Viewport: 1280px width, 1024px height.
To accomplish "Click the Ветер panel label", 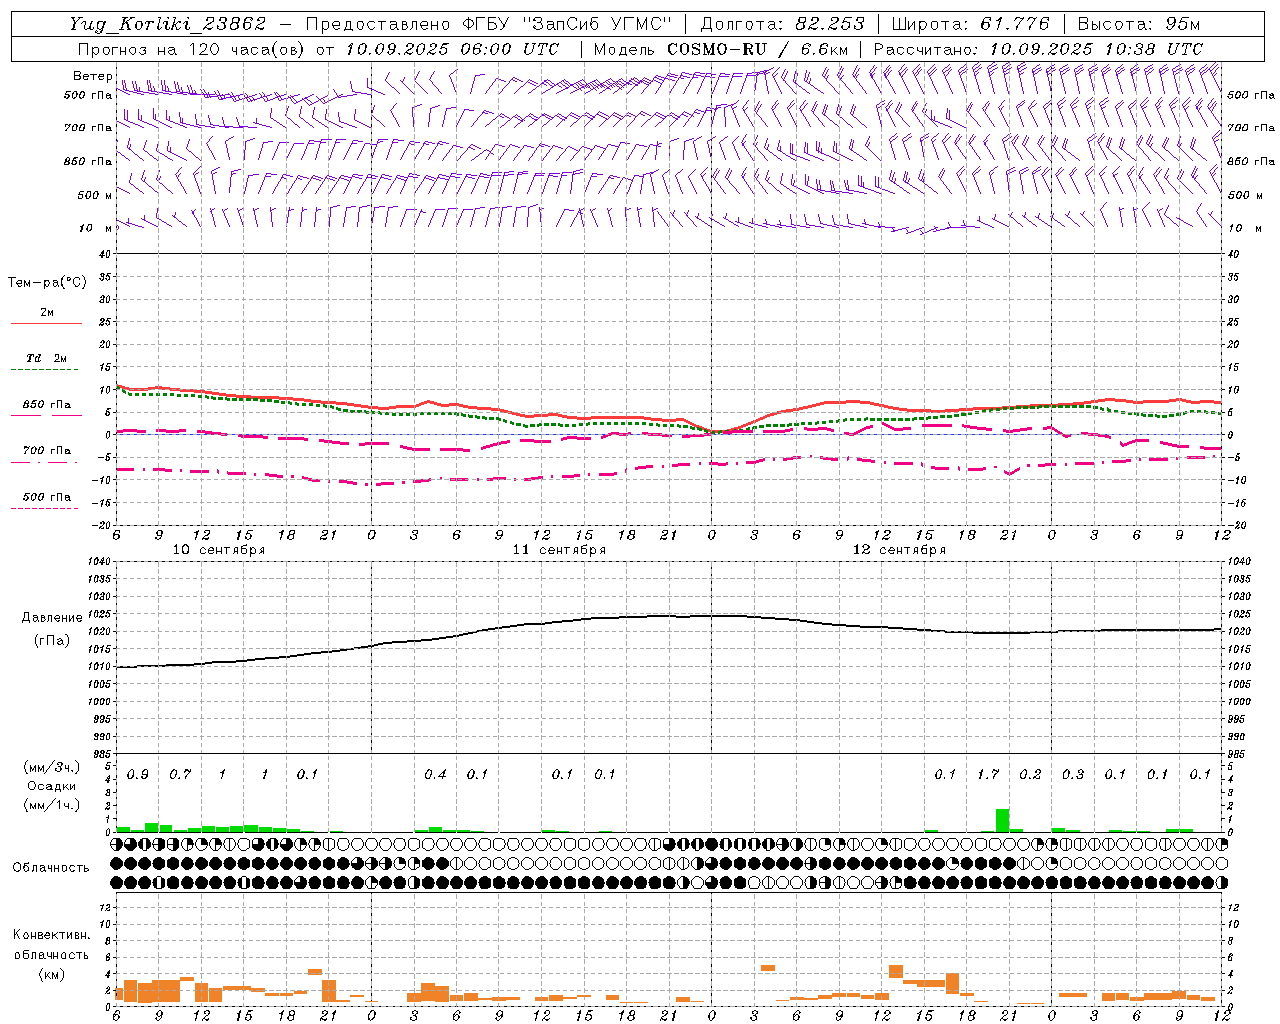I will click(x=92, y=76).
